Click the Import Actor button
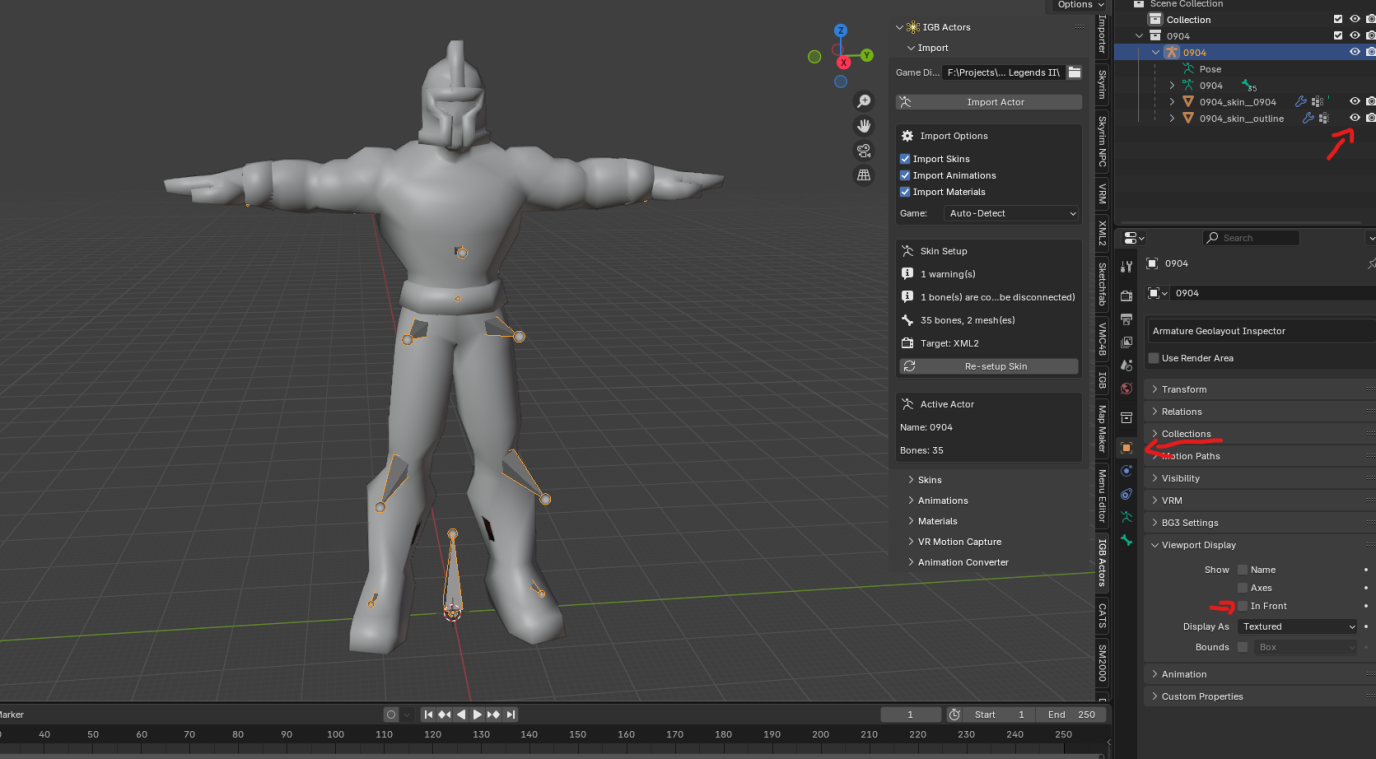 [x=989, y=102]
